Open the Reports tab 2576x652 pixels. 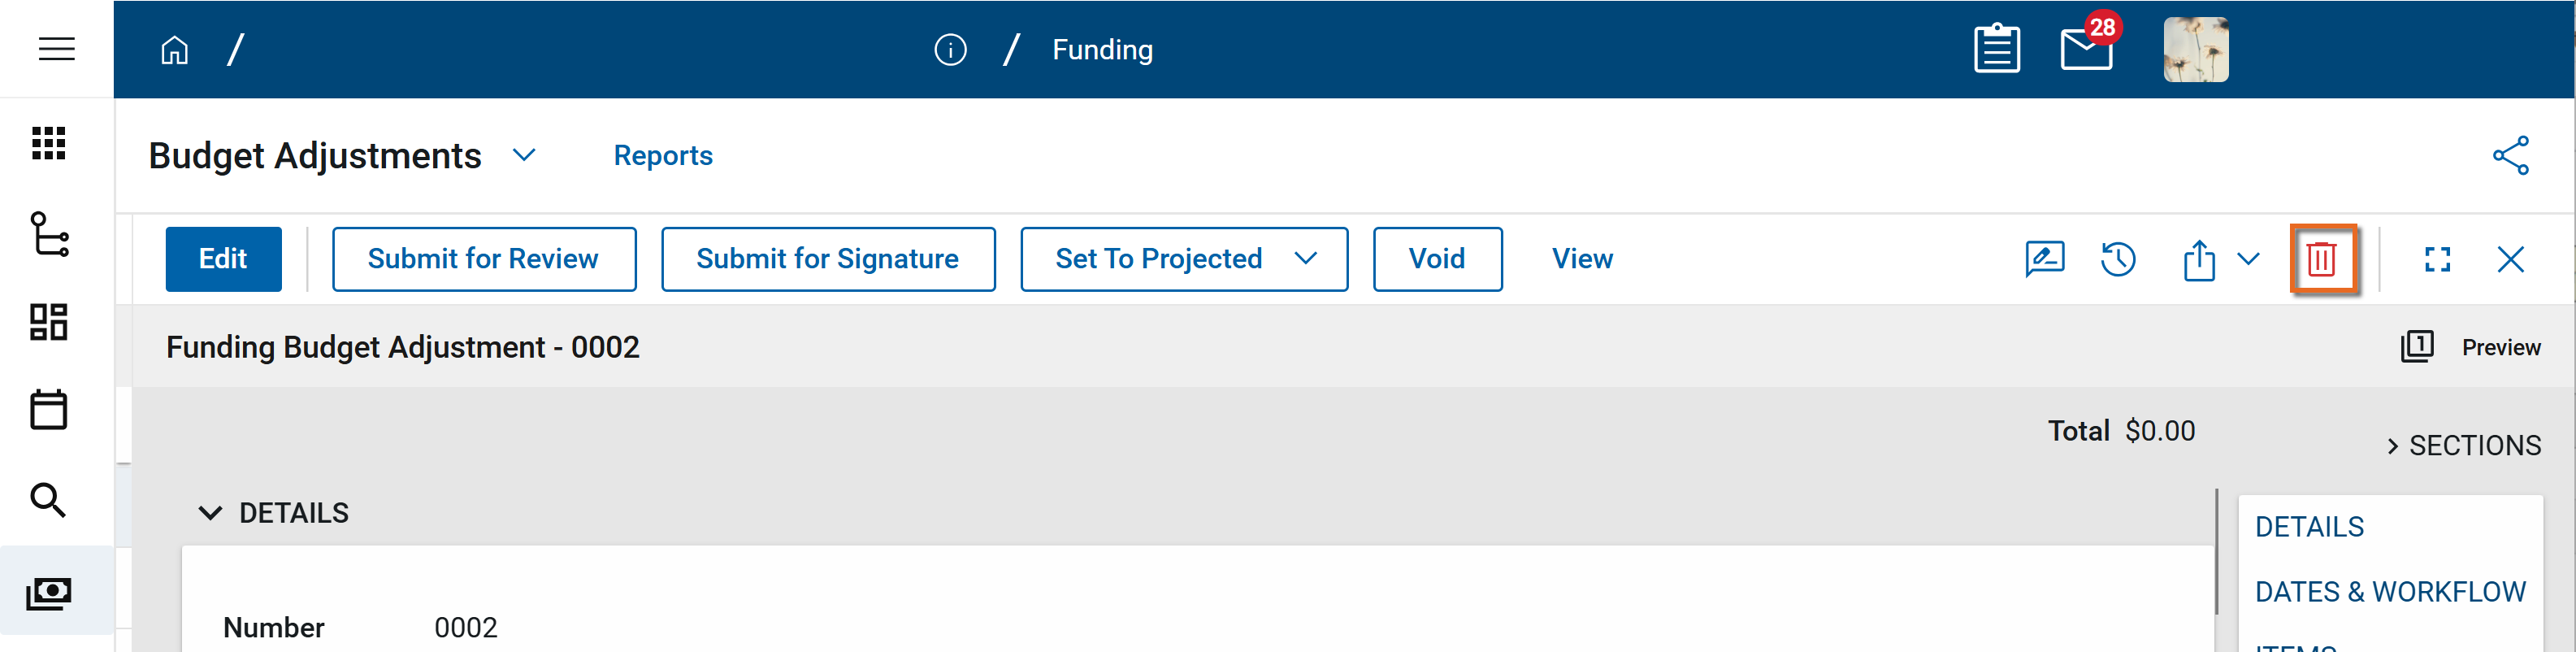[x=662, y=156]
